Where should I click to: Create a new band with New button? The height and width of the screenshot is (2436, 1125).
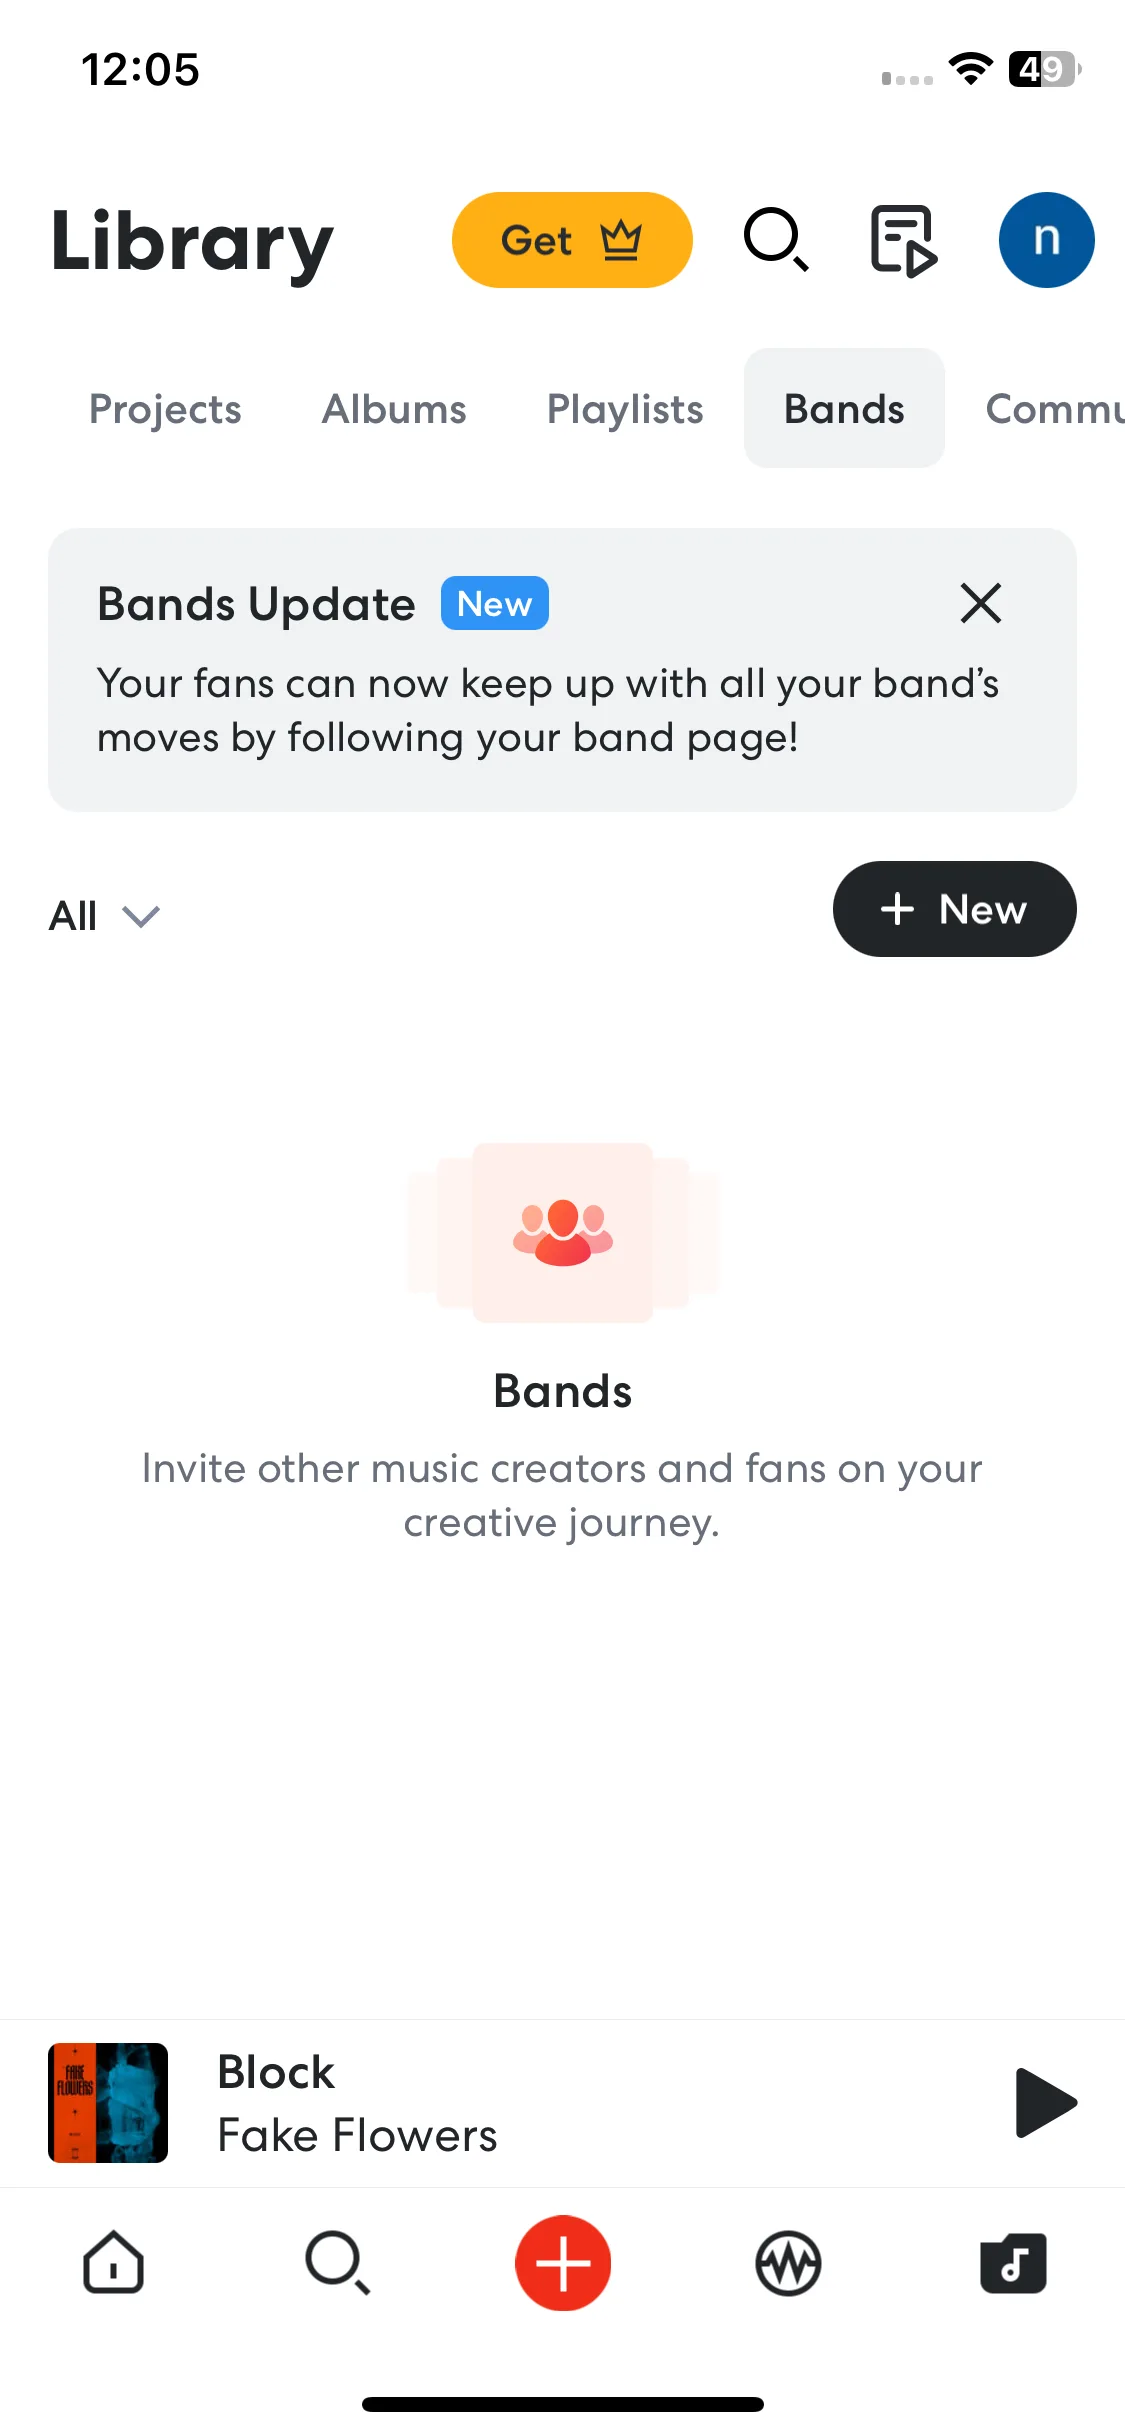pyautogui.click(x=954, y=909)
